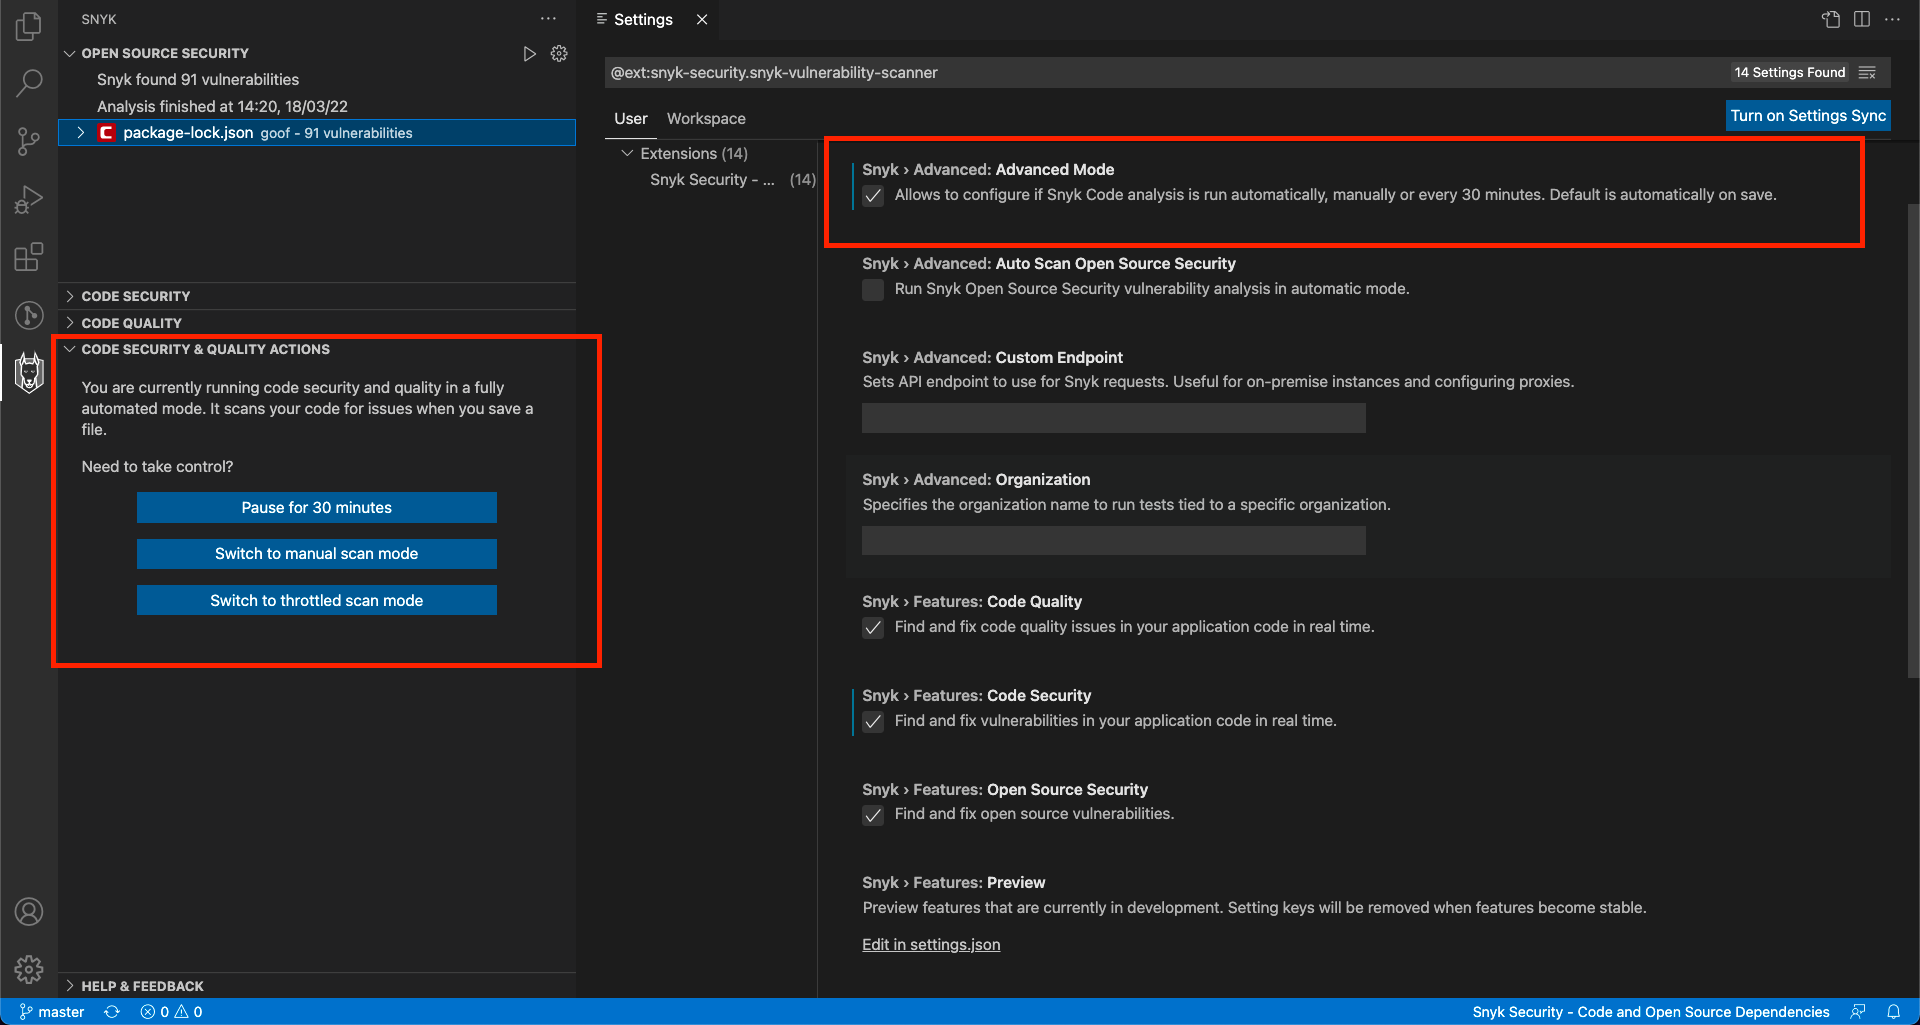Click the Custom Endpoint input field
1920x1025 pixels.
tap(1114, 418)
